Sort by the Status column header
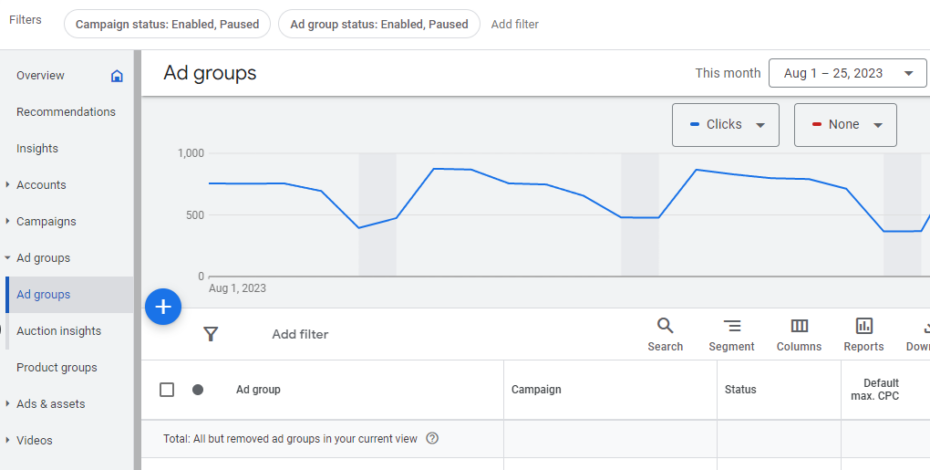 pos(740,390)
